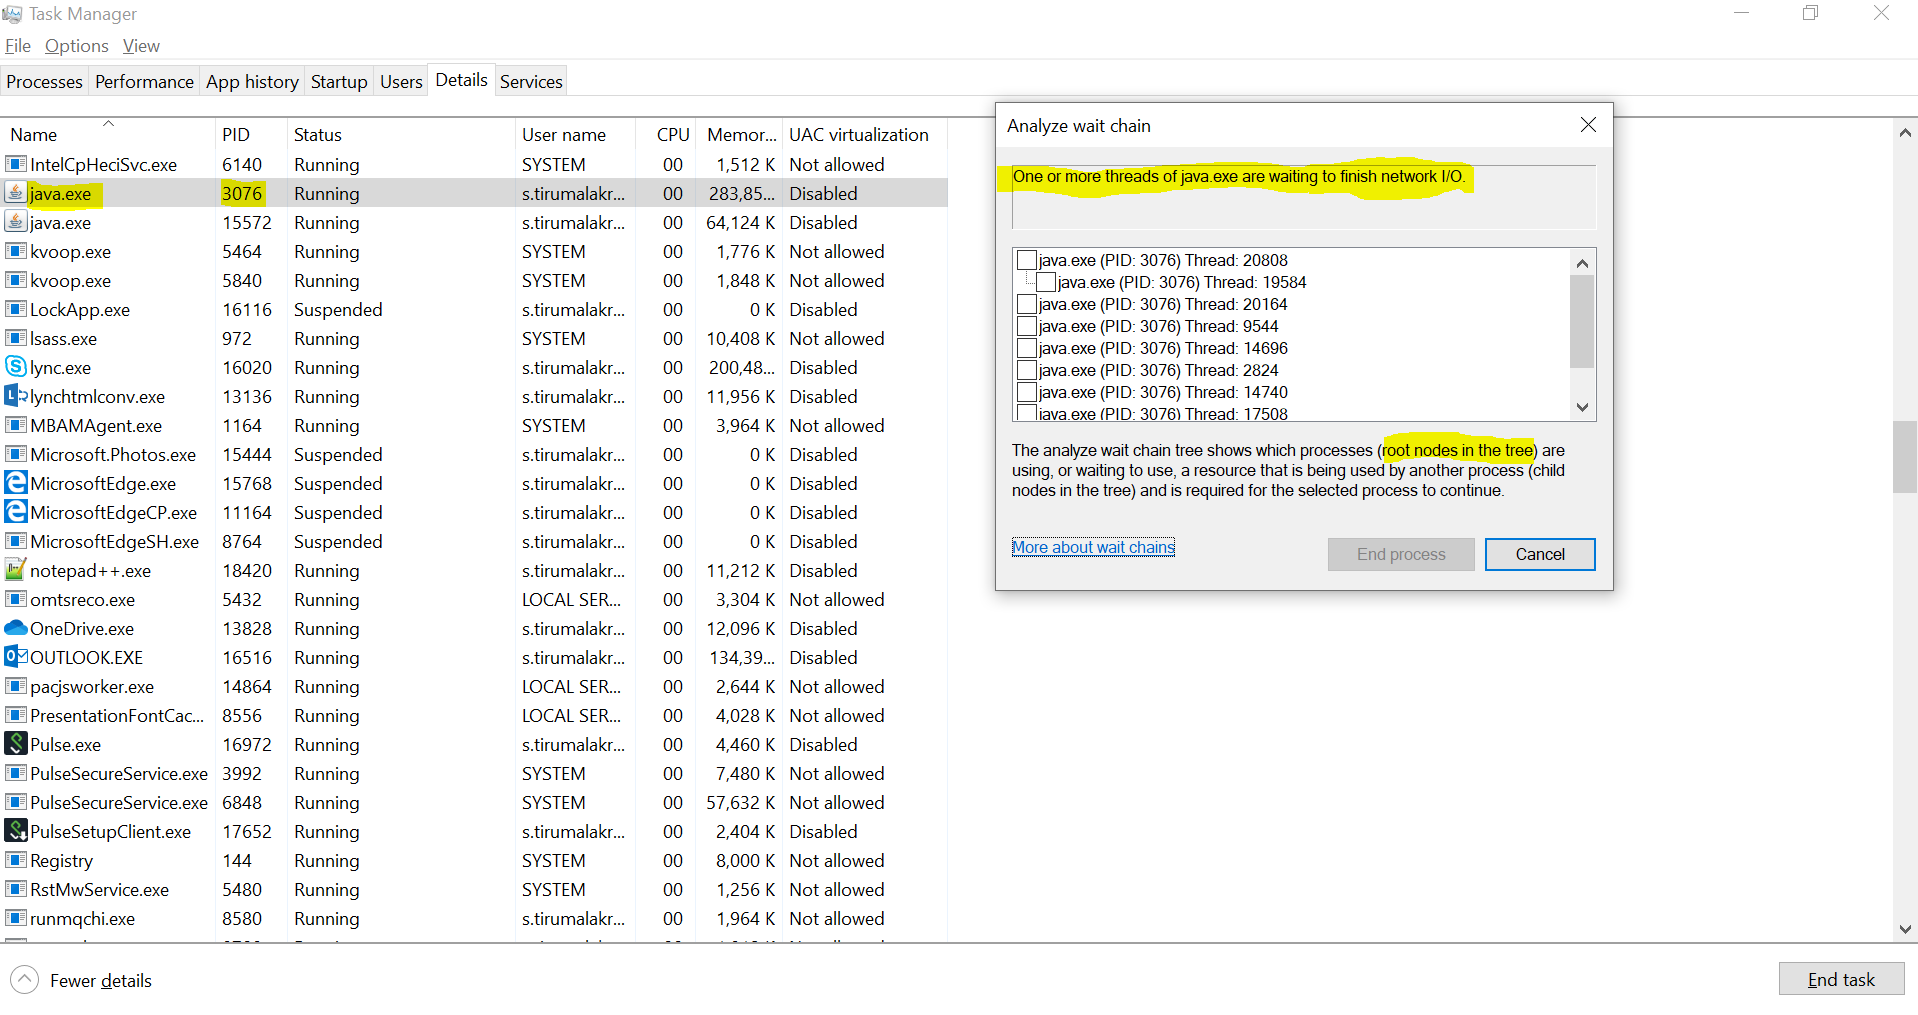Switch to the App history tab
Image resolution: width=1918 pixels, height=1015 pixels.
252,81
